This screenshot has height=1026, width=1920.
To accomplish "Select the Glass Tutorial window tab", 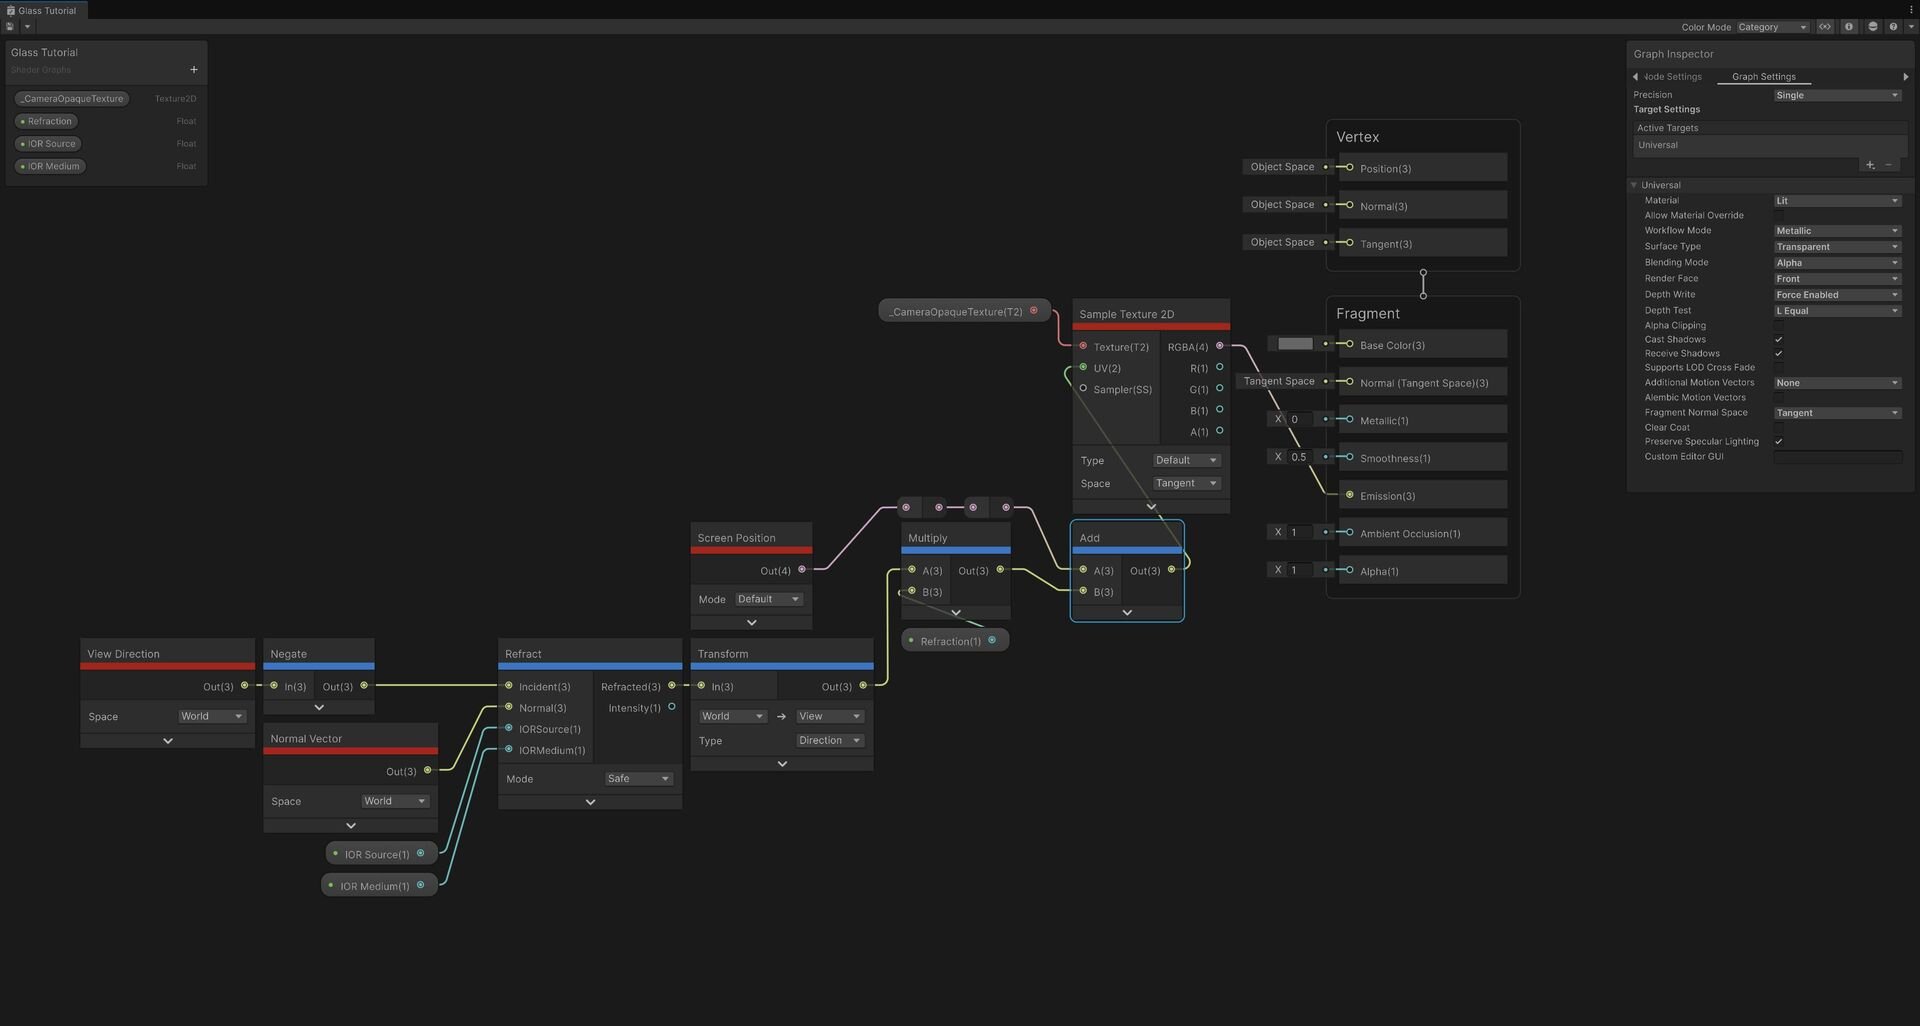I will click(x=46, y=10).
